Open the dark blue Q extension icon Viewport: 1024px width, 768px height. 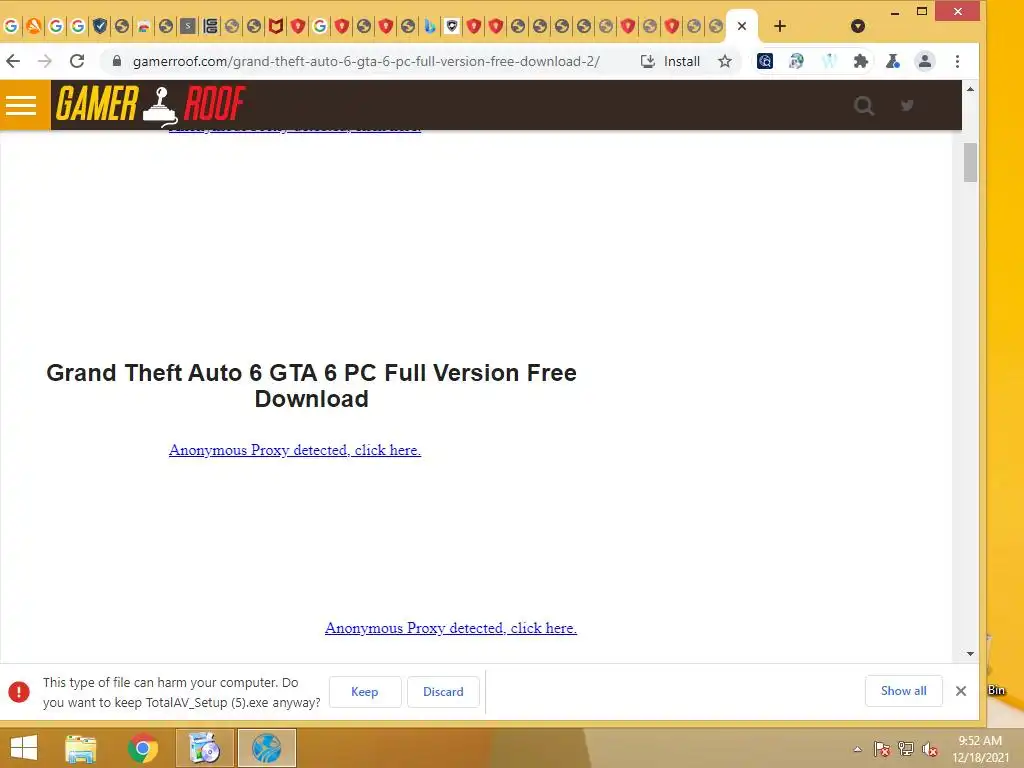coord(765,61)
